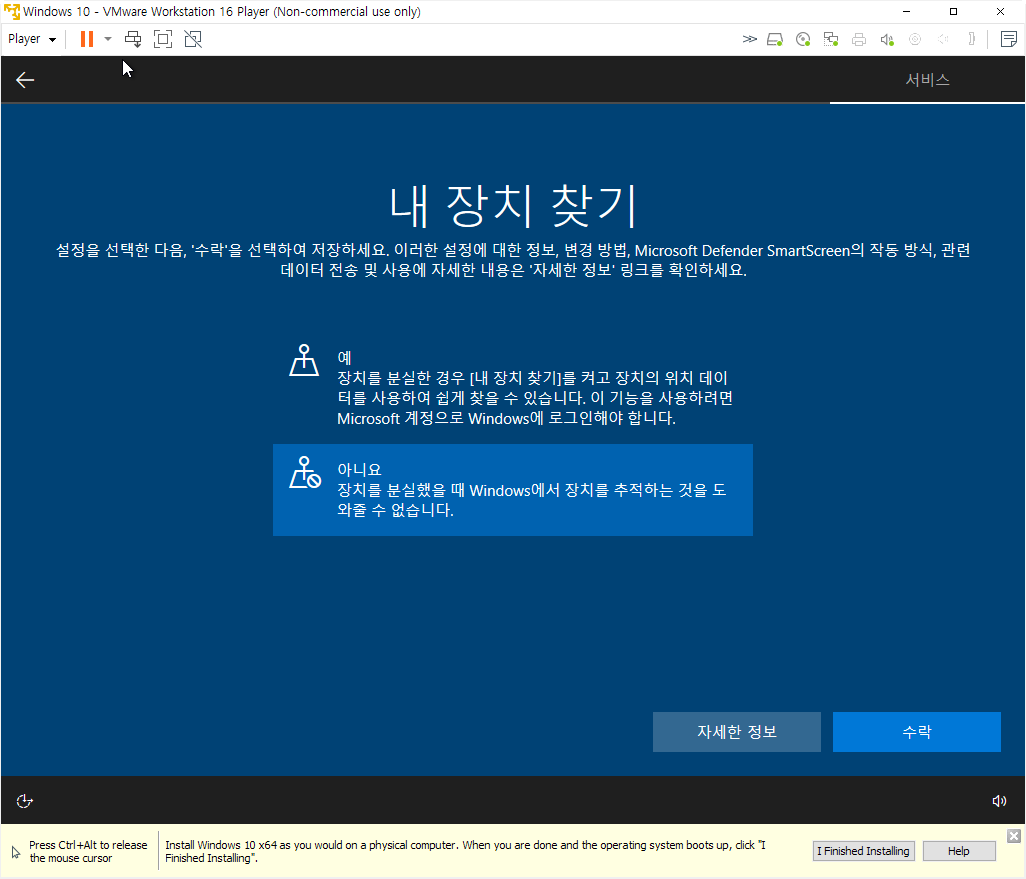Click the sound card device icon
The width and height of the screenshot is (1026, 879).
pos(887,39)
